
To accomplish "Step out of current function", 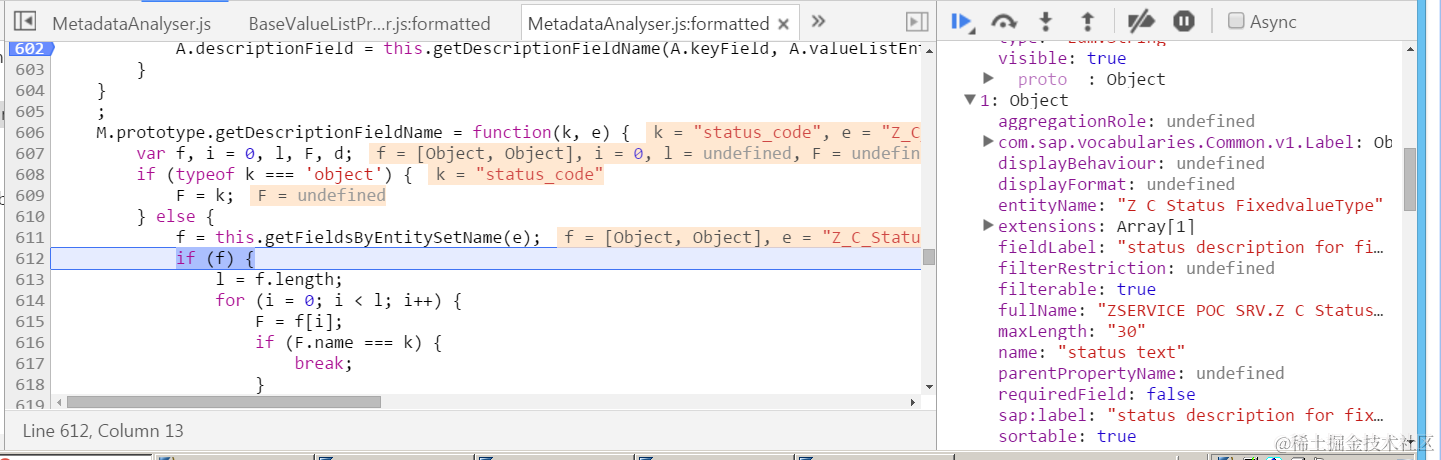I will click(1088, 21).
